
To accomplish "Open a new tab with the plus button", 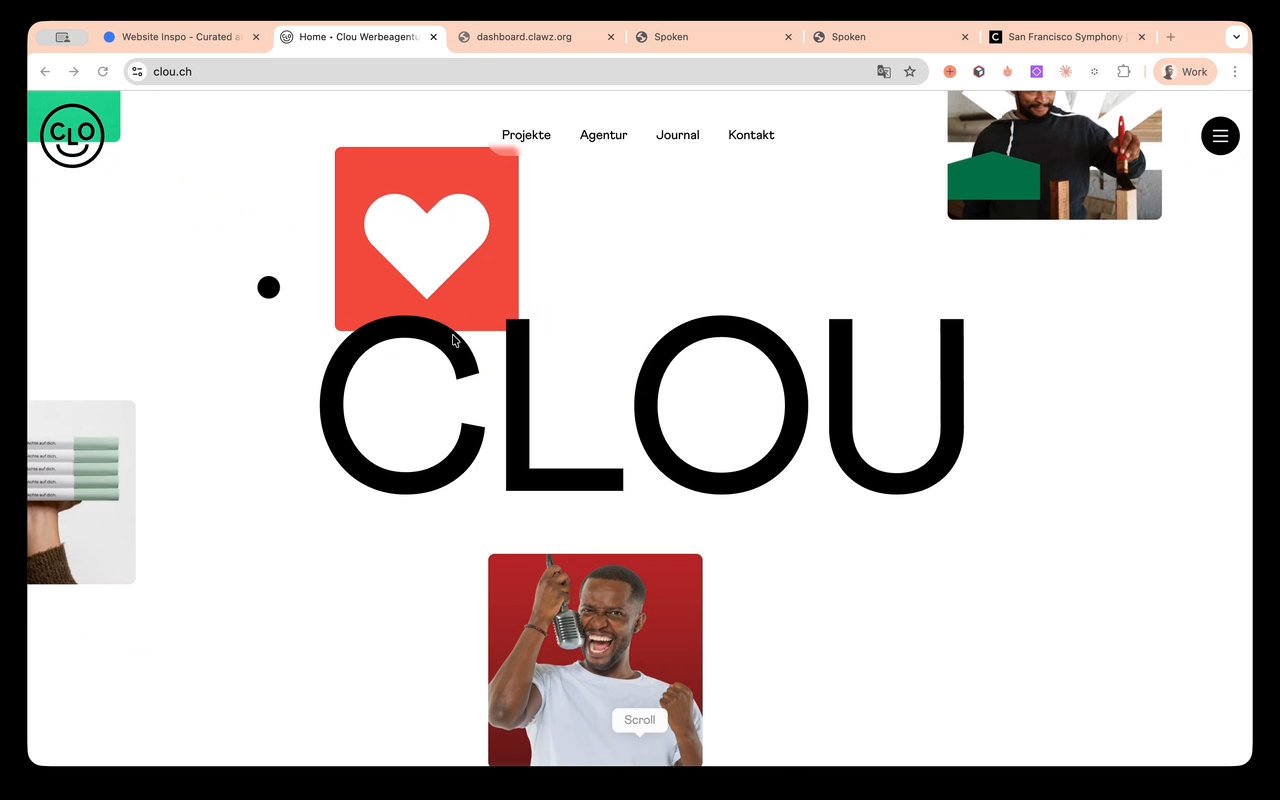I will pyautogui.click(x=1171, y=37).
